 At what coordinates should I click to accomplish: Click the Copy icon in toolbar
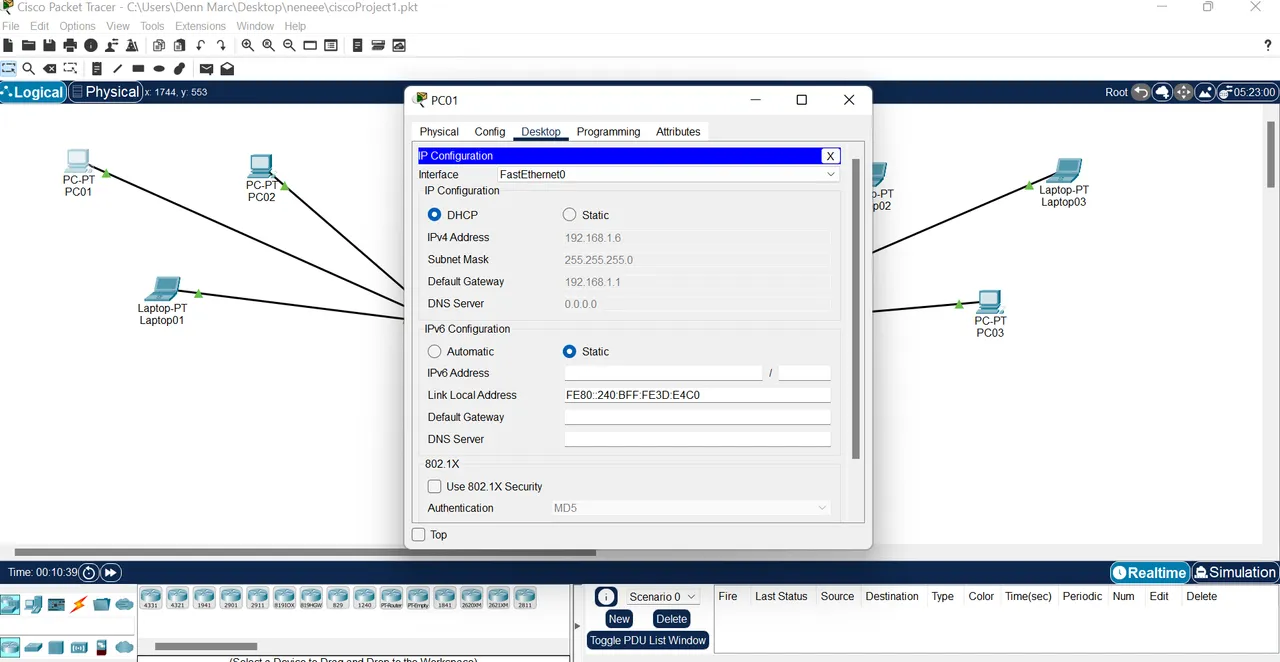pyautogui.click(x=159, y=45)
